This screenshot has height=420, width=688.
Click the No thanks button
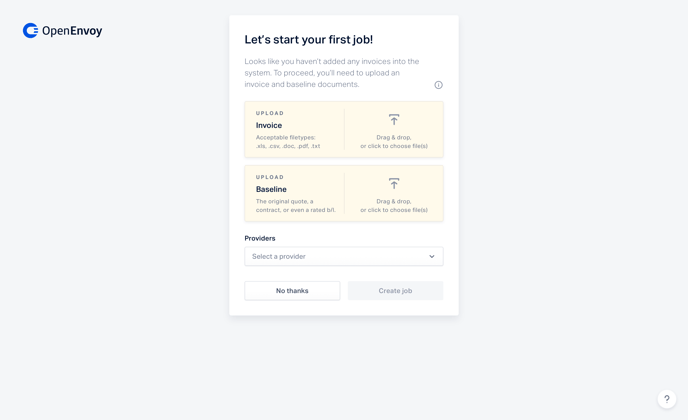click(x=292, y=291)
